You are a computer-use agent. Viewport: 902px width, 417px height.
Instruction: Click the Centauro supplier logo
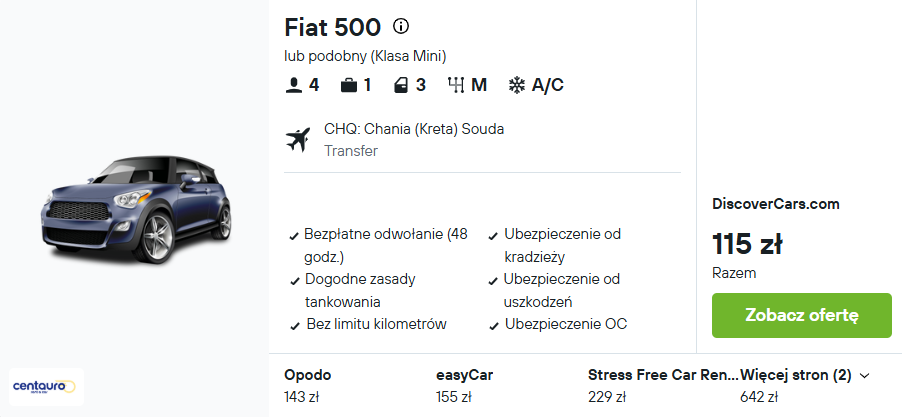click(x=47, y=387)
